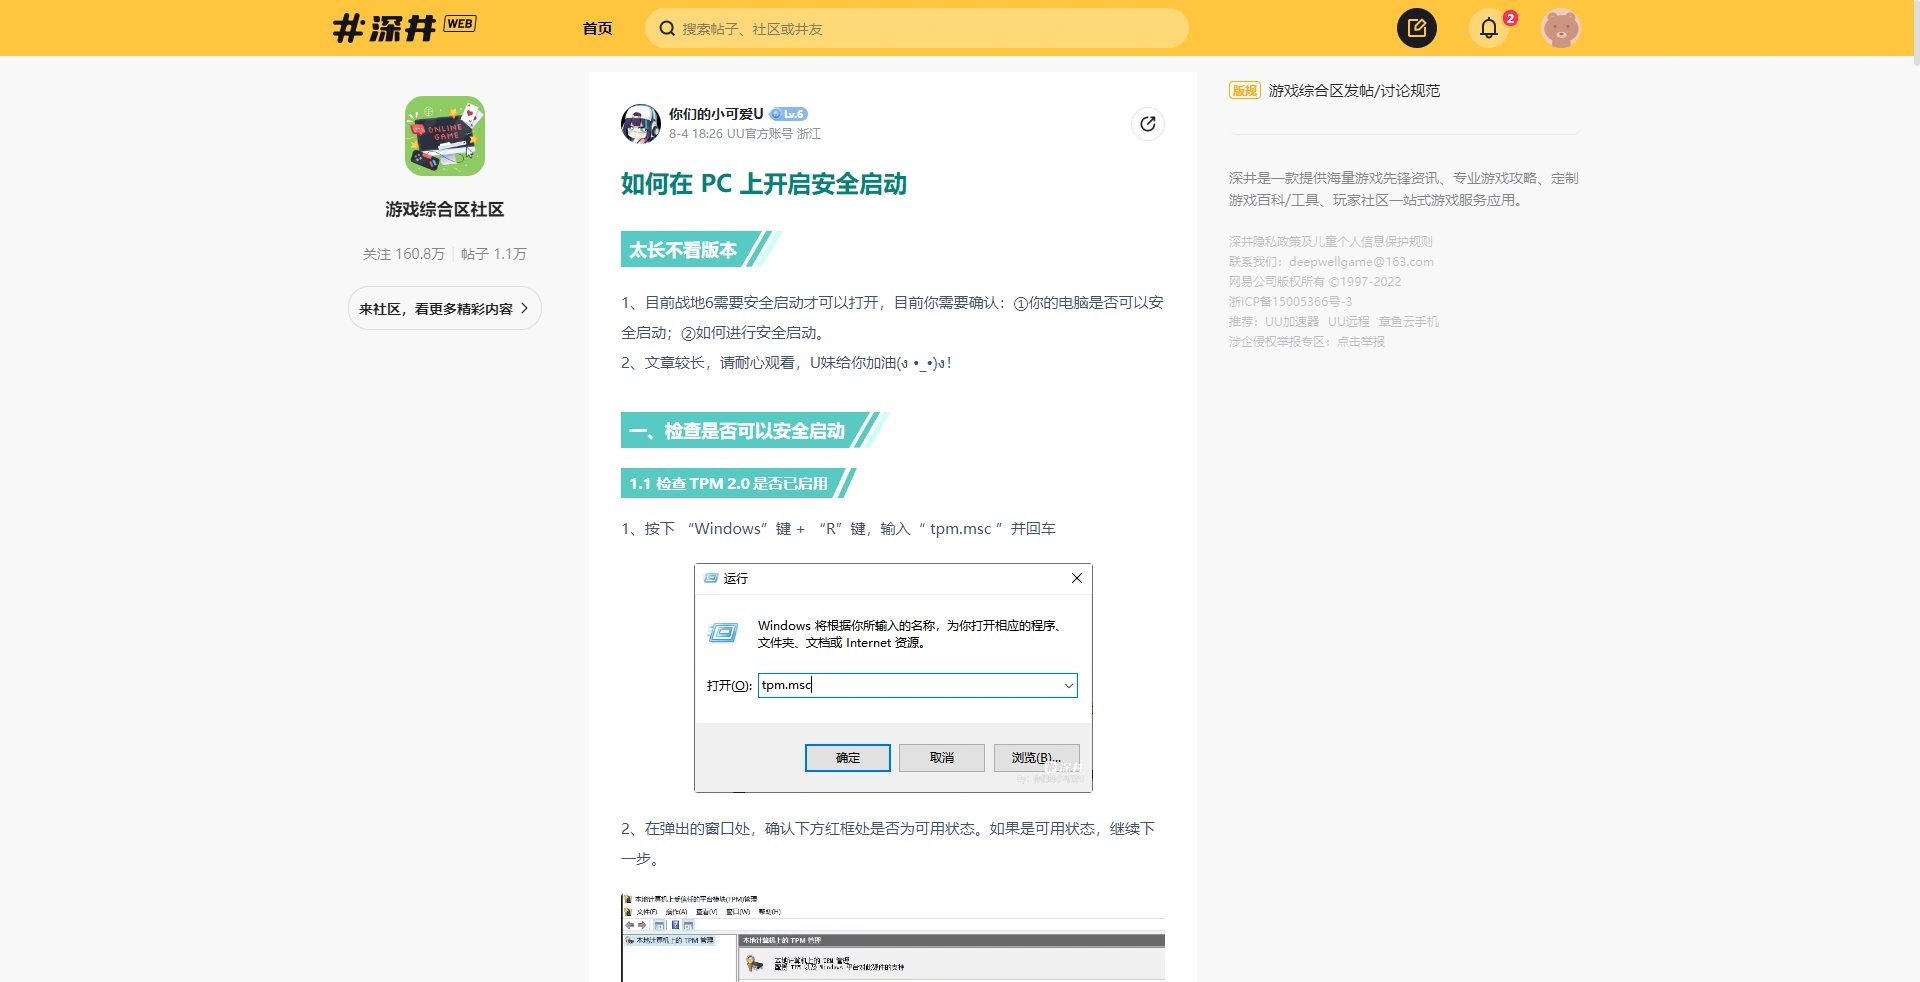The image size is (1920, 982).
Task: Click the 章鱼云手机 link
Action: pos(1409,321)
